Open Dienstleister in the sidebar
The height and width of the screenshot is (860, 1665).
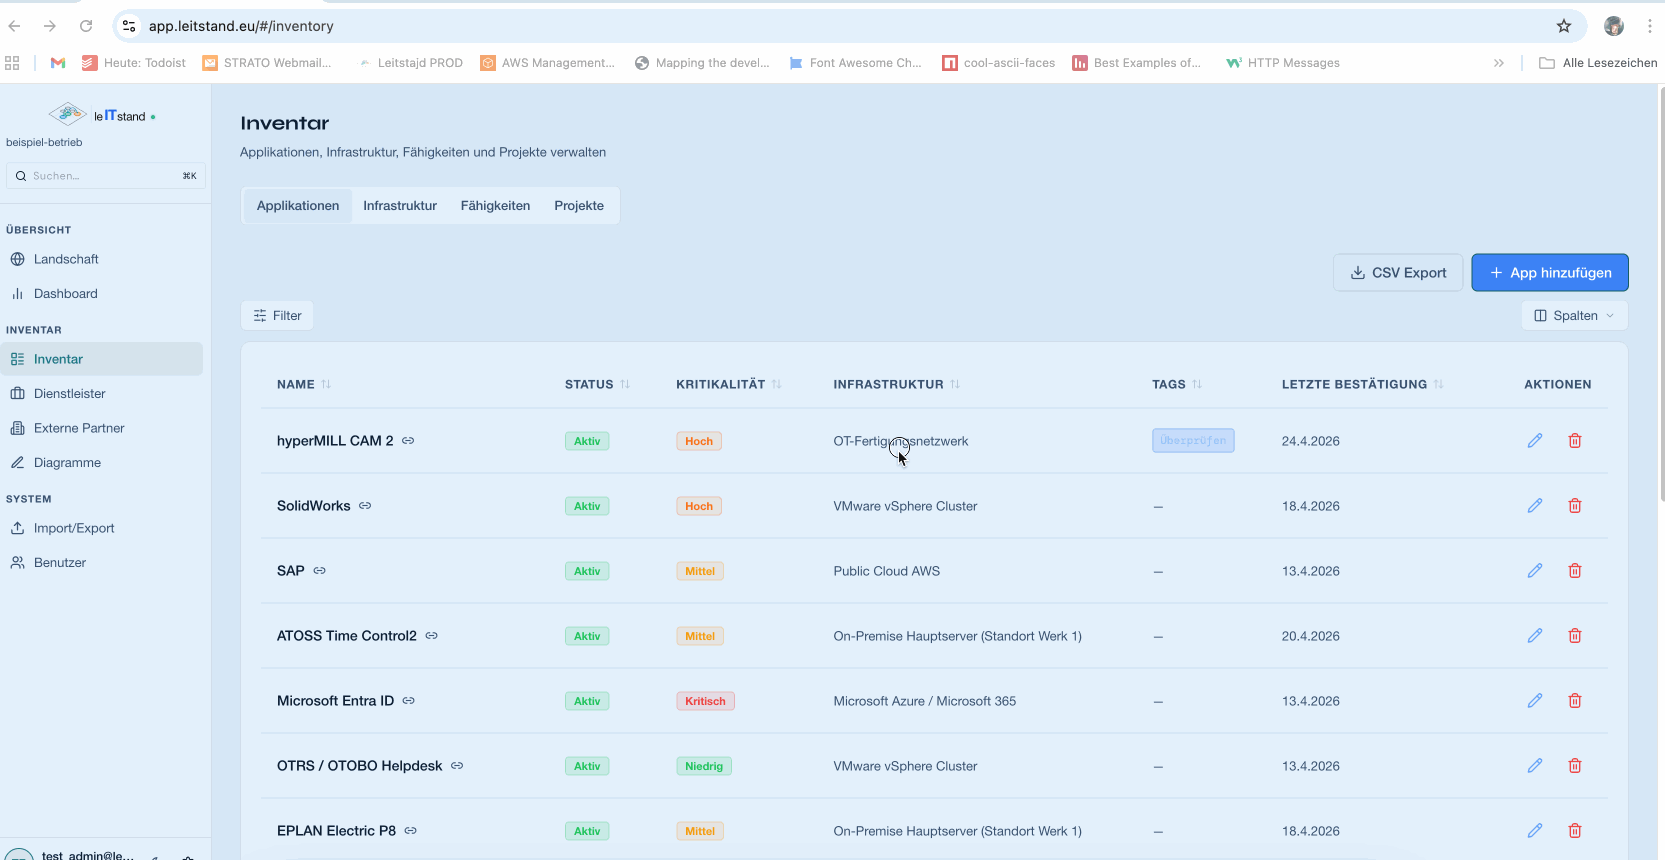click(x=101, y=394)
